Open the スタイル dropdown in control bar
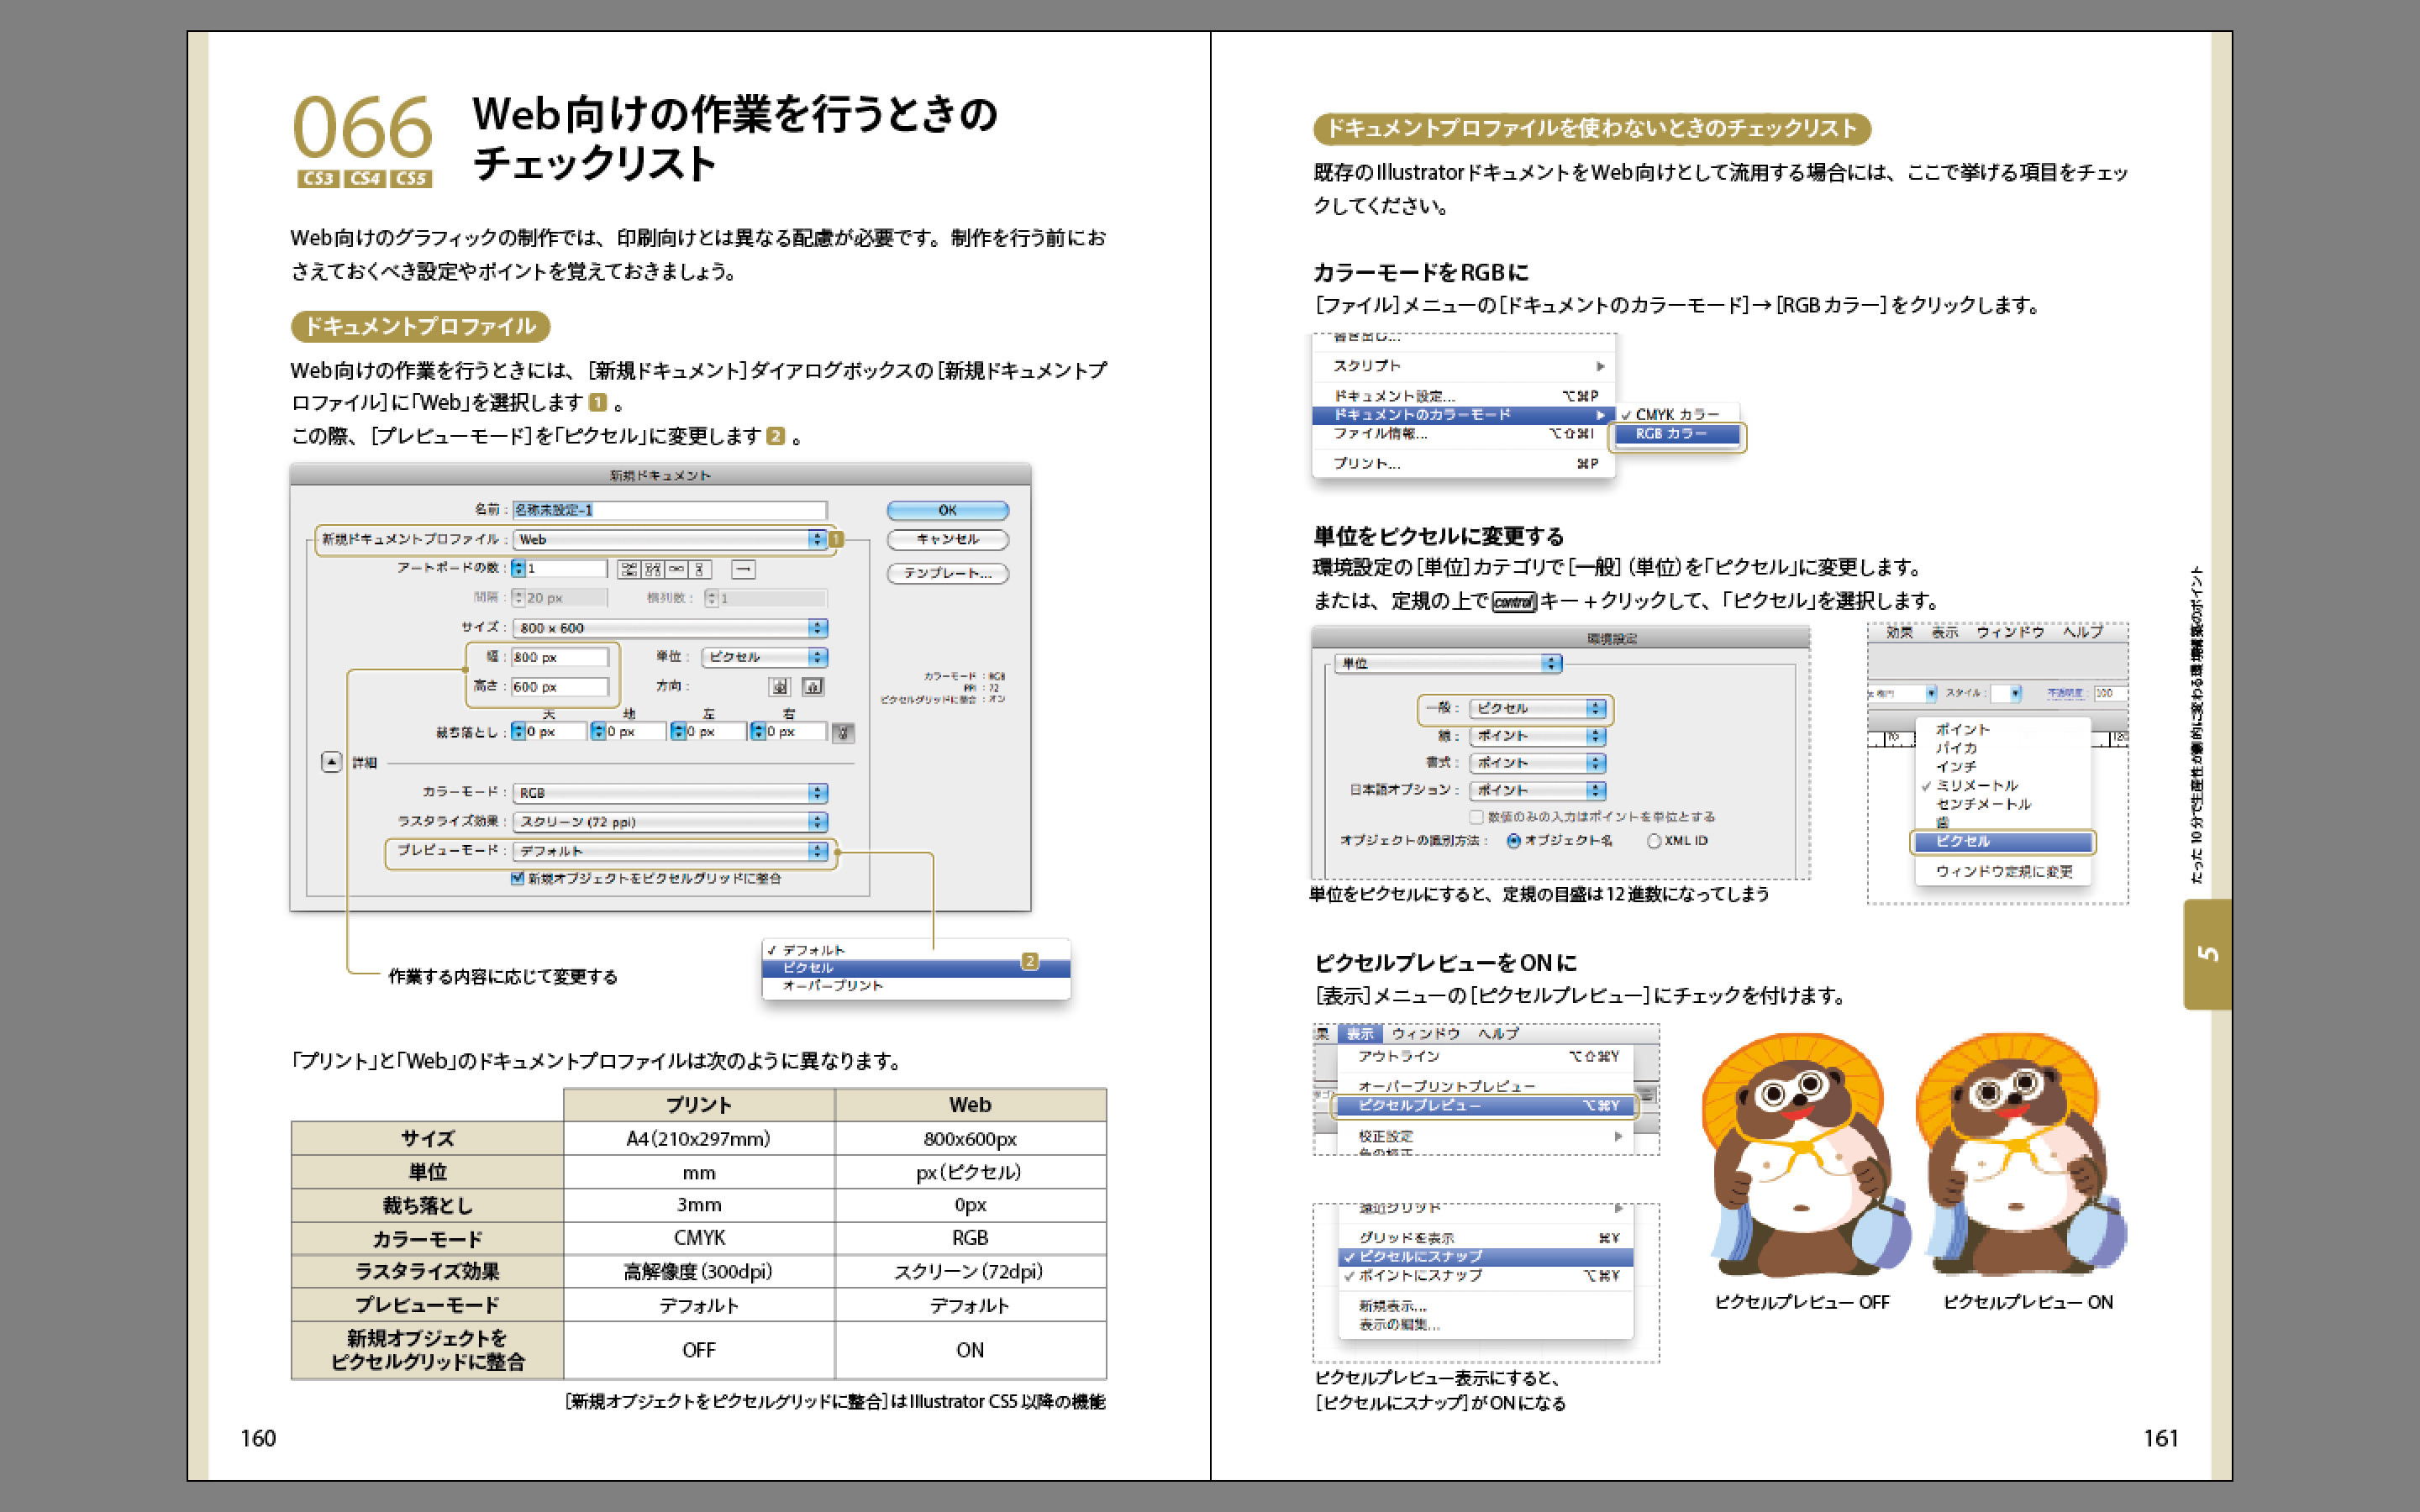2420x1512 pixels. tap(2006, 693)
